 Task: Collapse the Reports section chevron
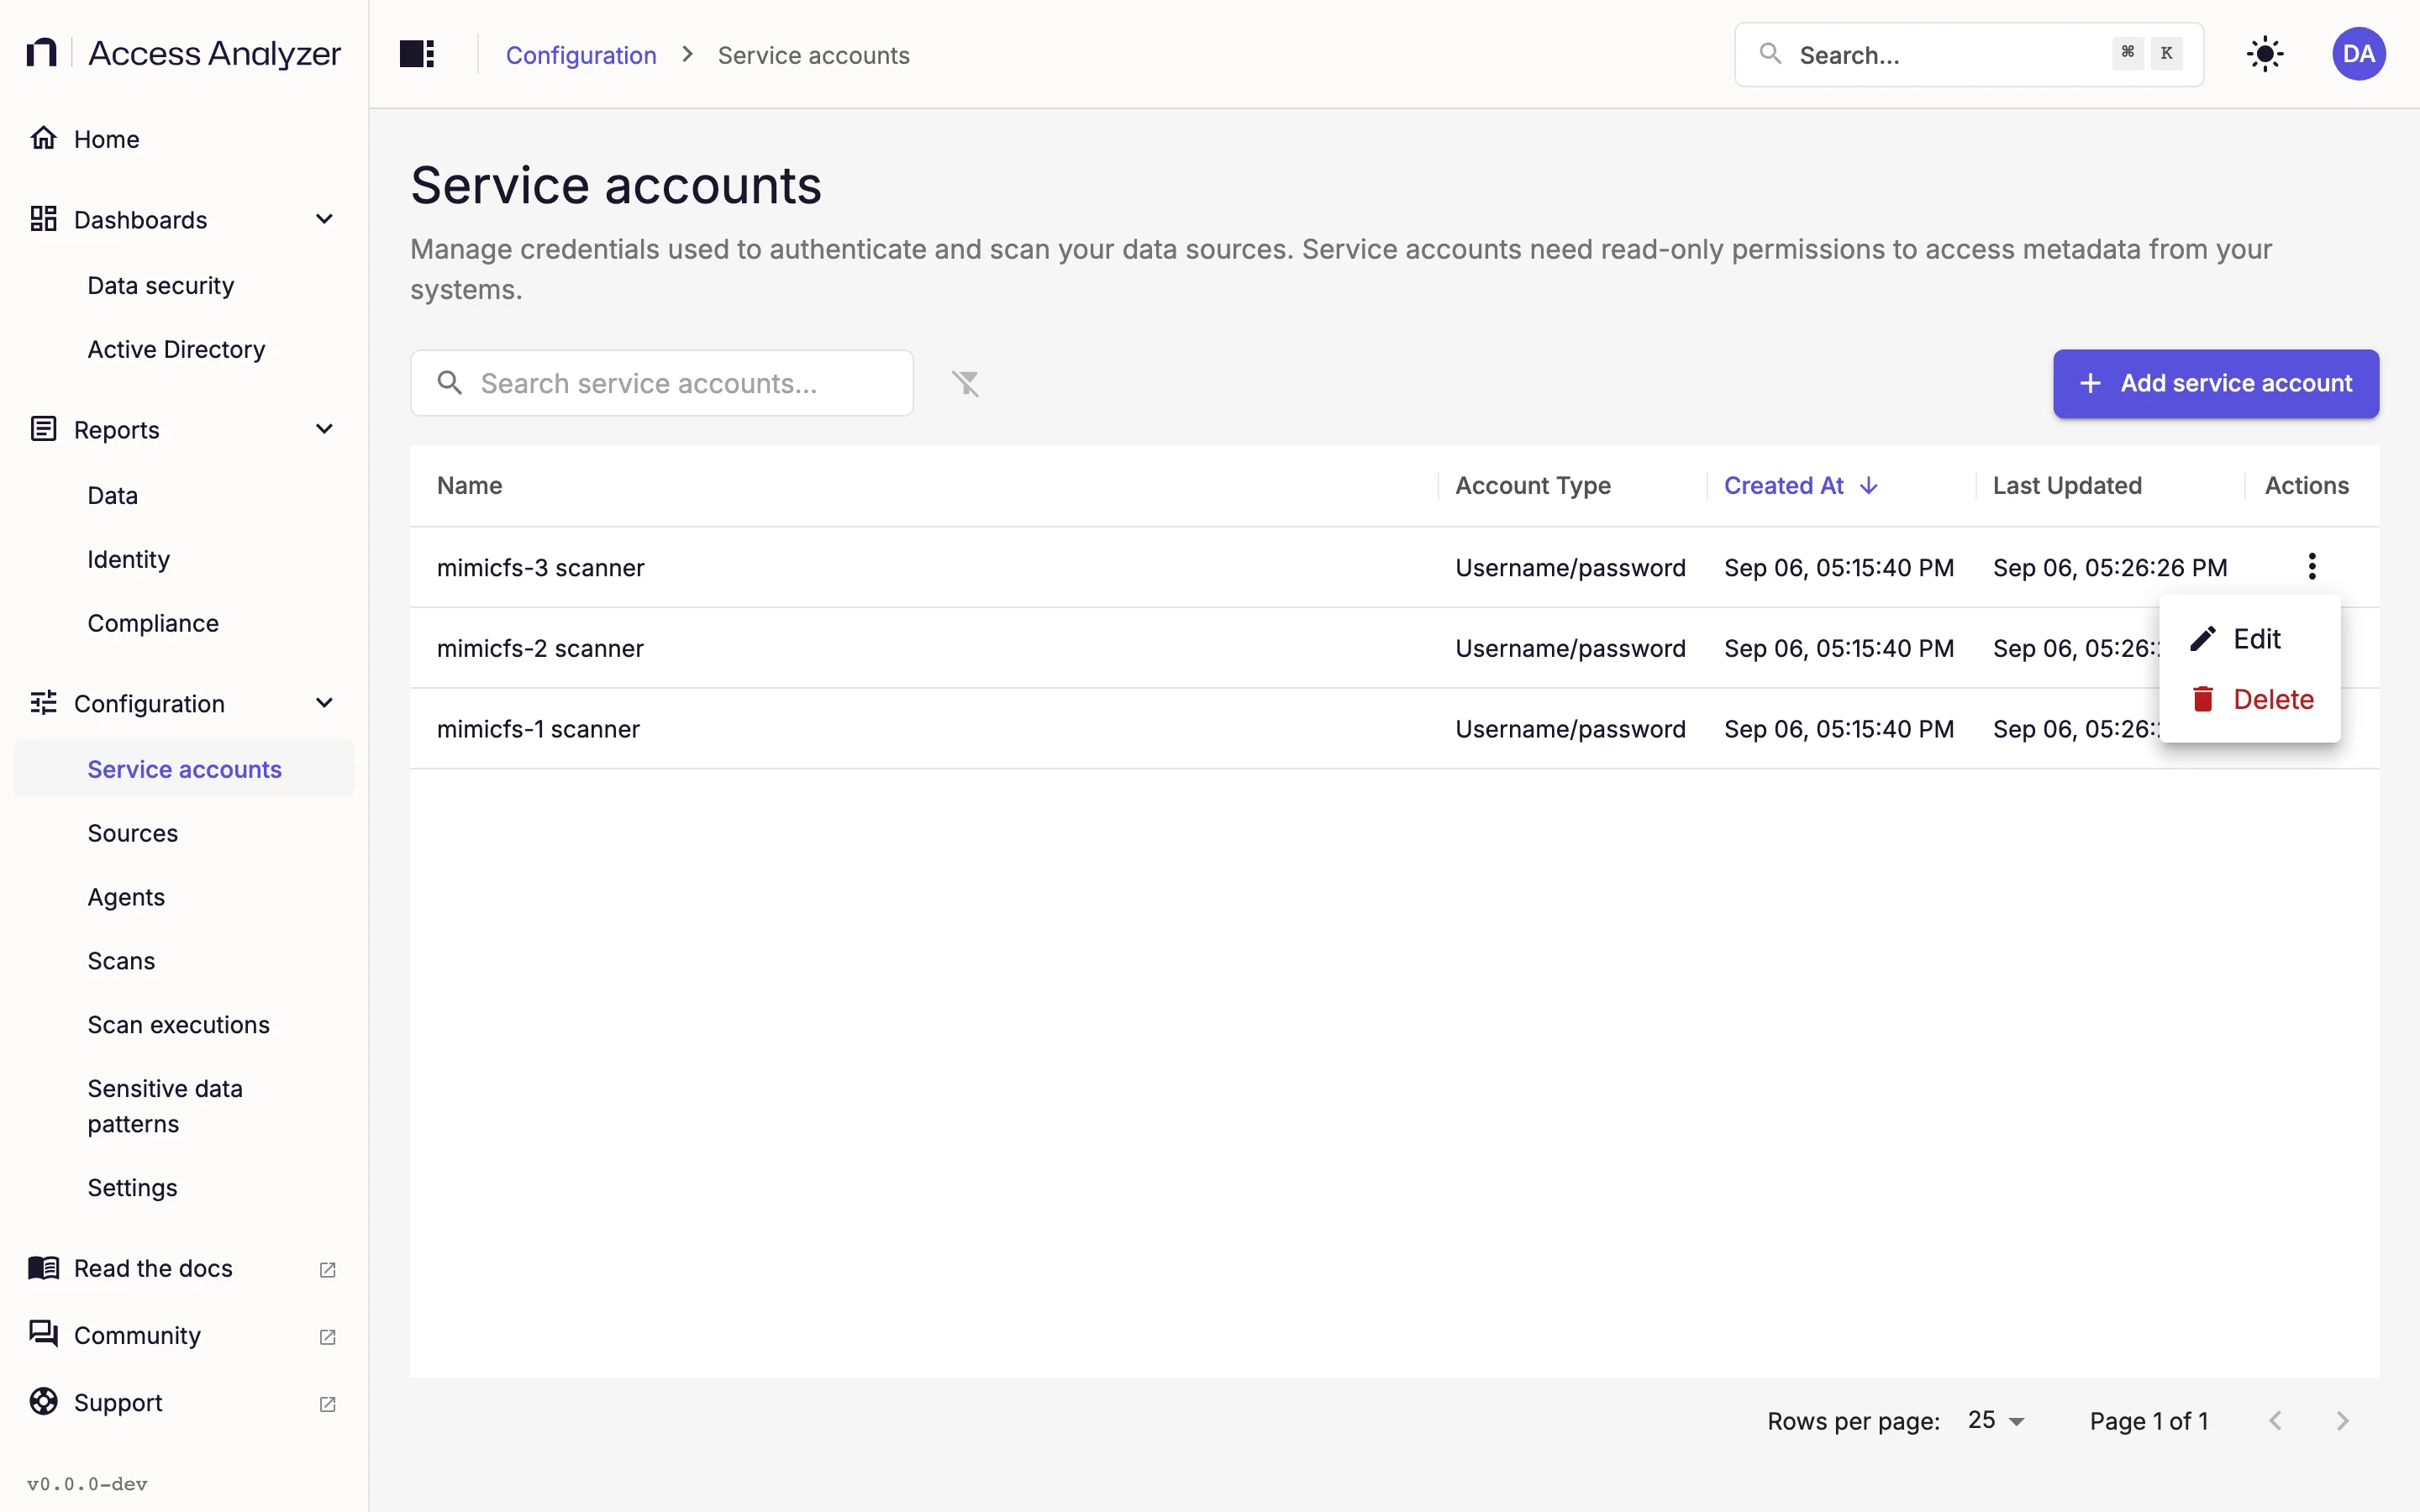click(x=324, y=429)
